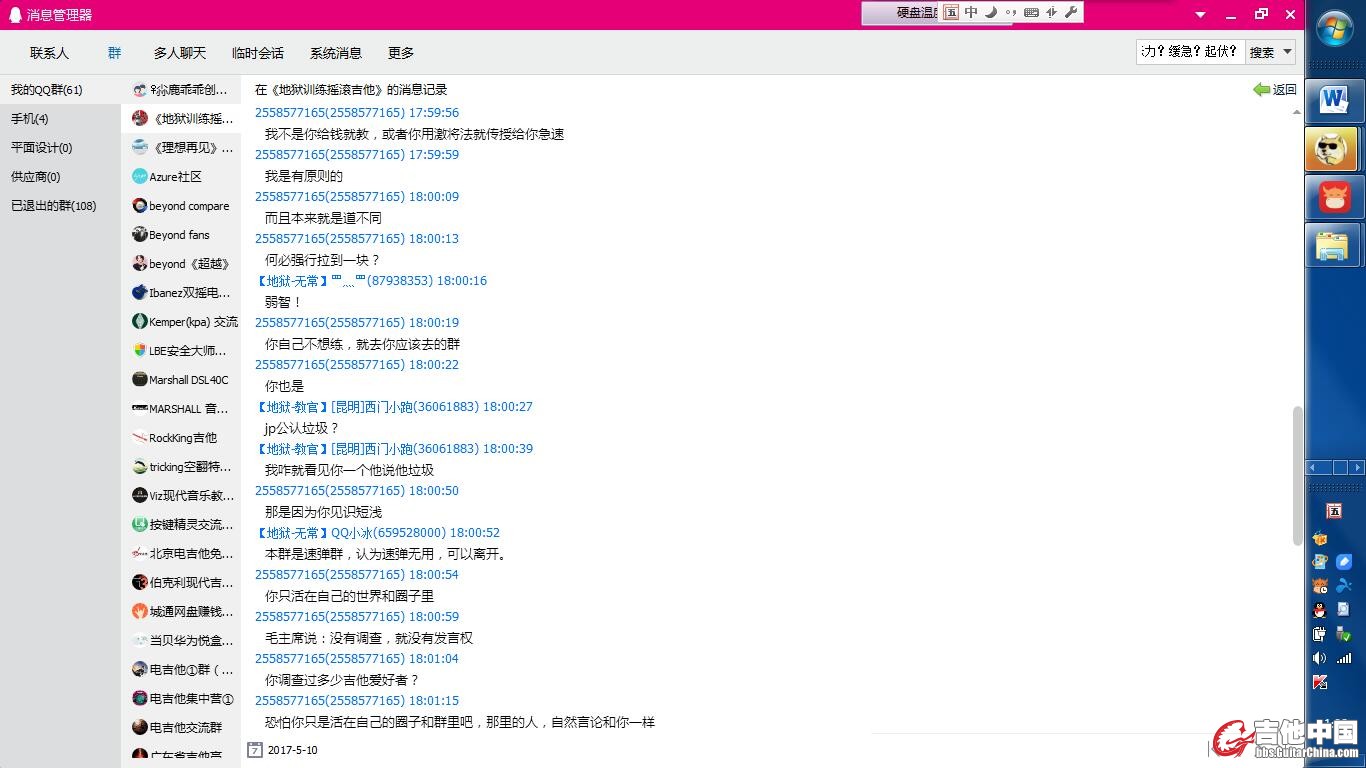
Task: Click sender 【地狱·无常】(87938353) at 18:00:16
Action: [371, 281]
